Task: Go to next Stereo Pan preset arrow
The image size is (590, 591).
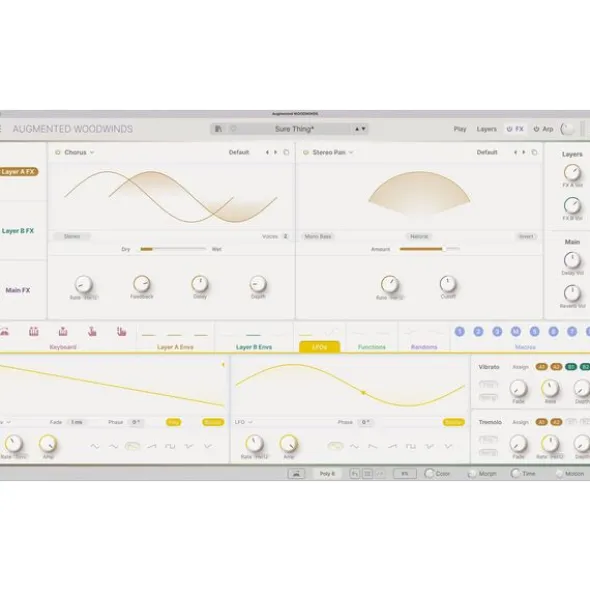Action: (x=524, y=152)
